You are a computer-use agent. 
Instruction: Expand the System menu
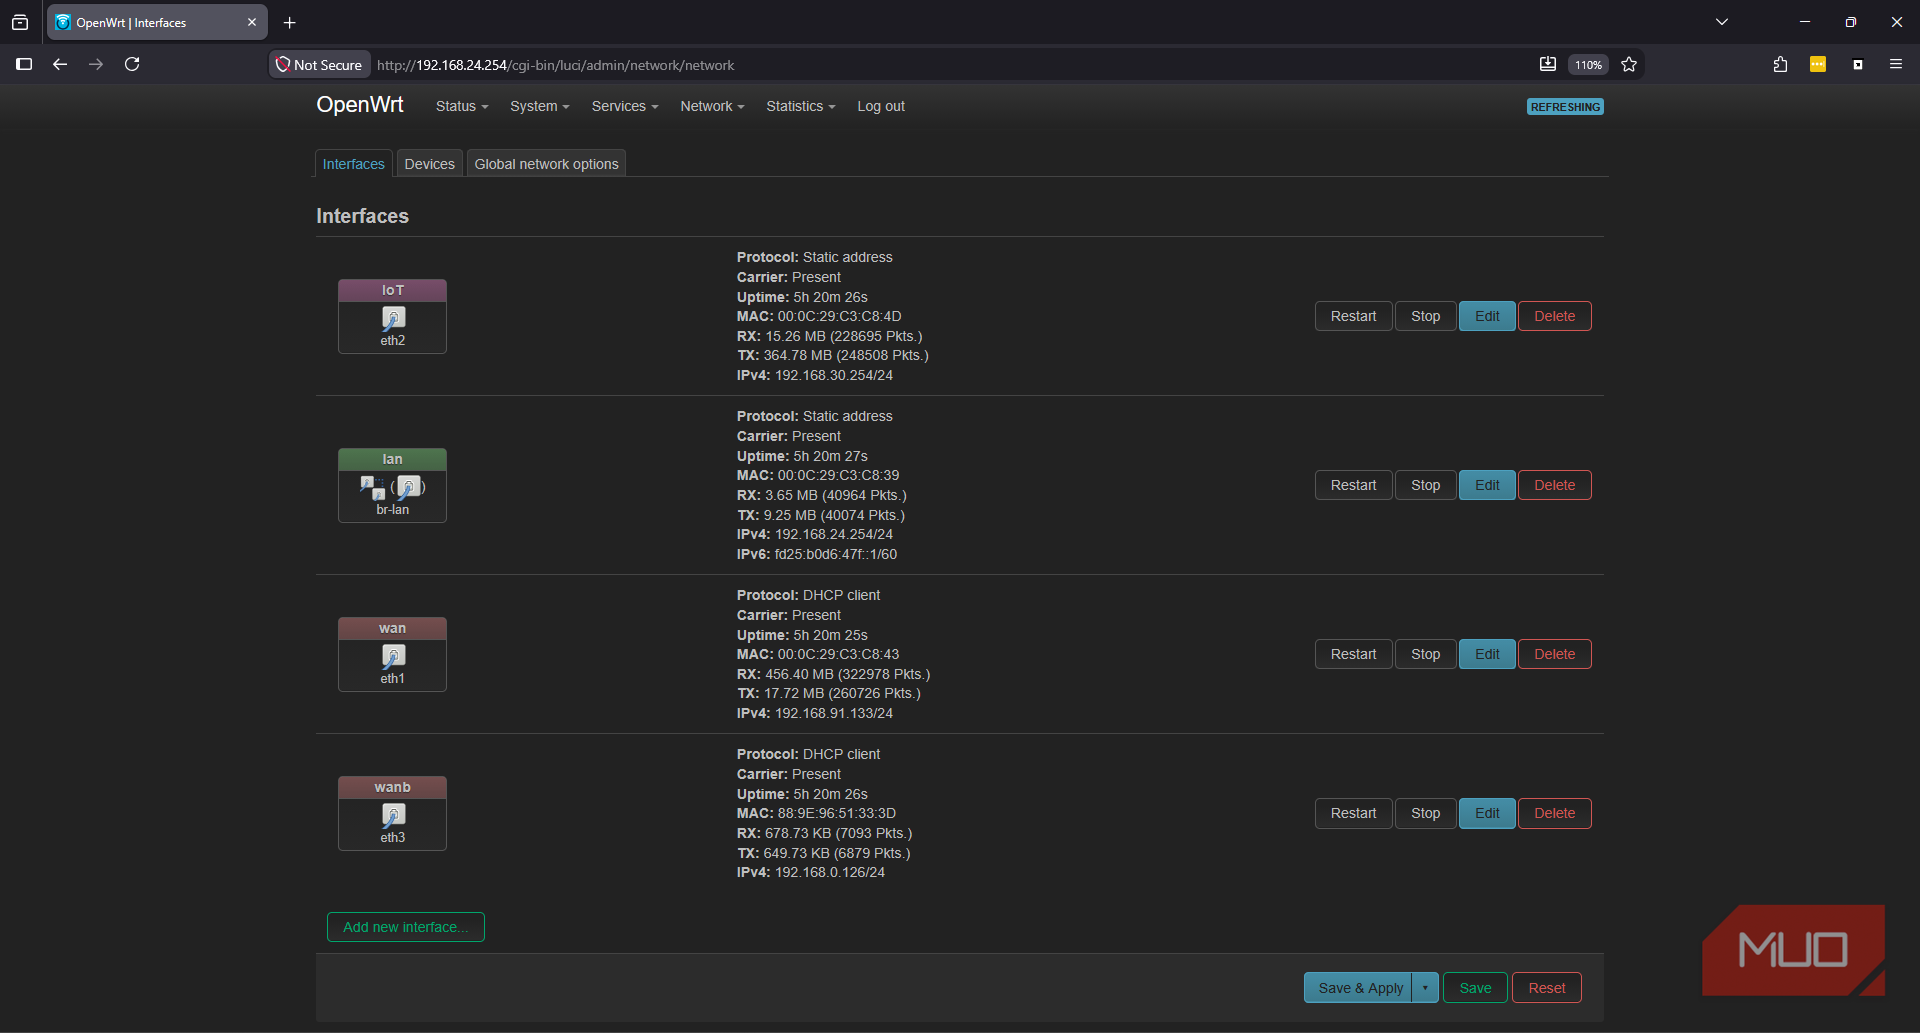[x=539, y=106]
